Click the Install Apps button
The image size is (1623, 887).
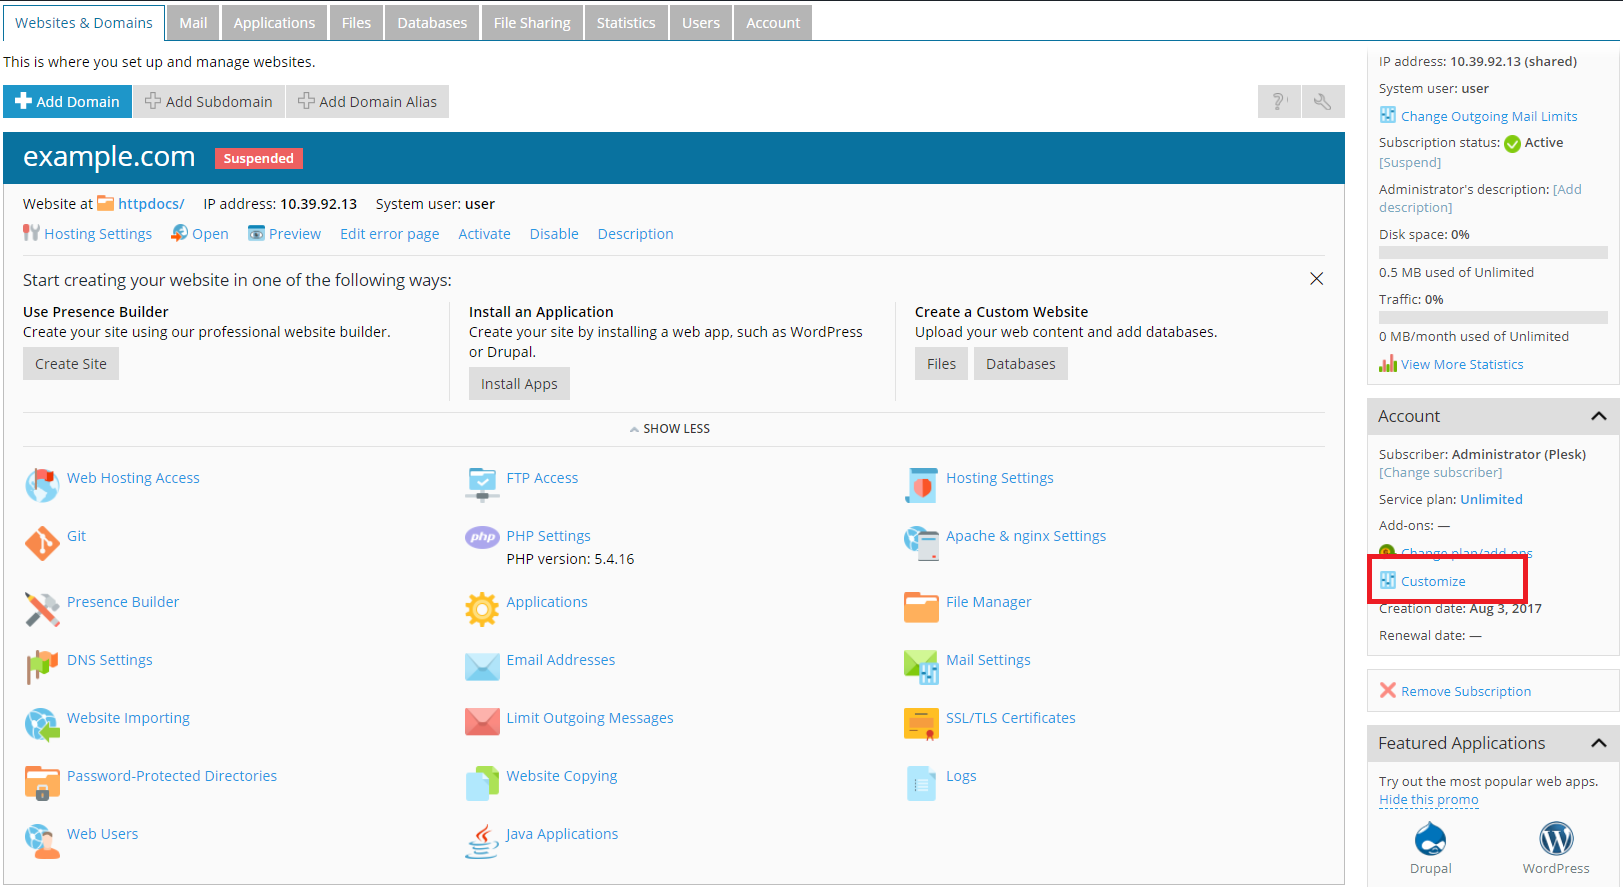pos(519,384)
